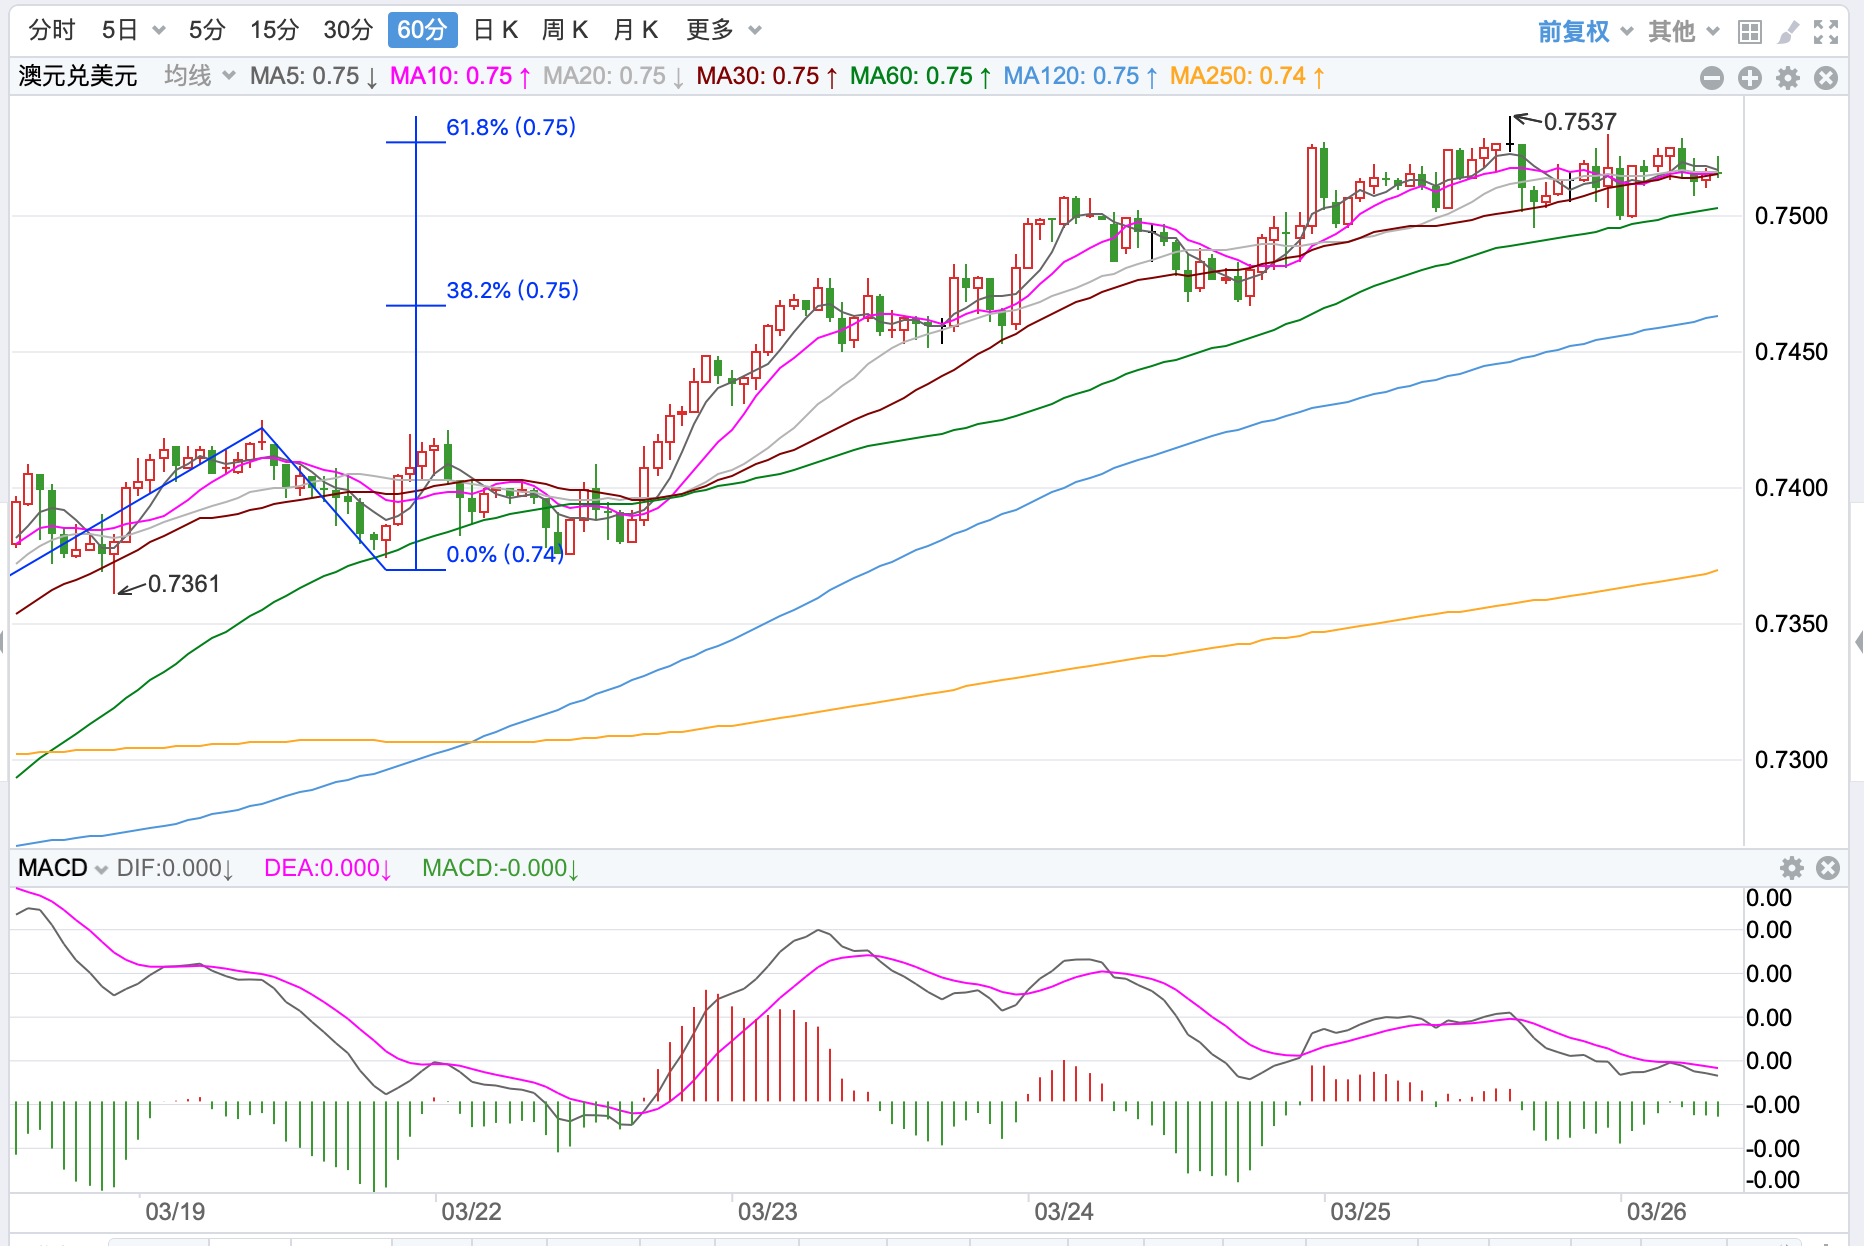This screenshot has width=1864, height=1246.
Task: Click the MACD value readout label
Action: [501, 868]
